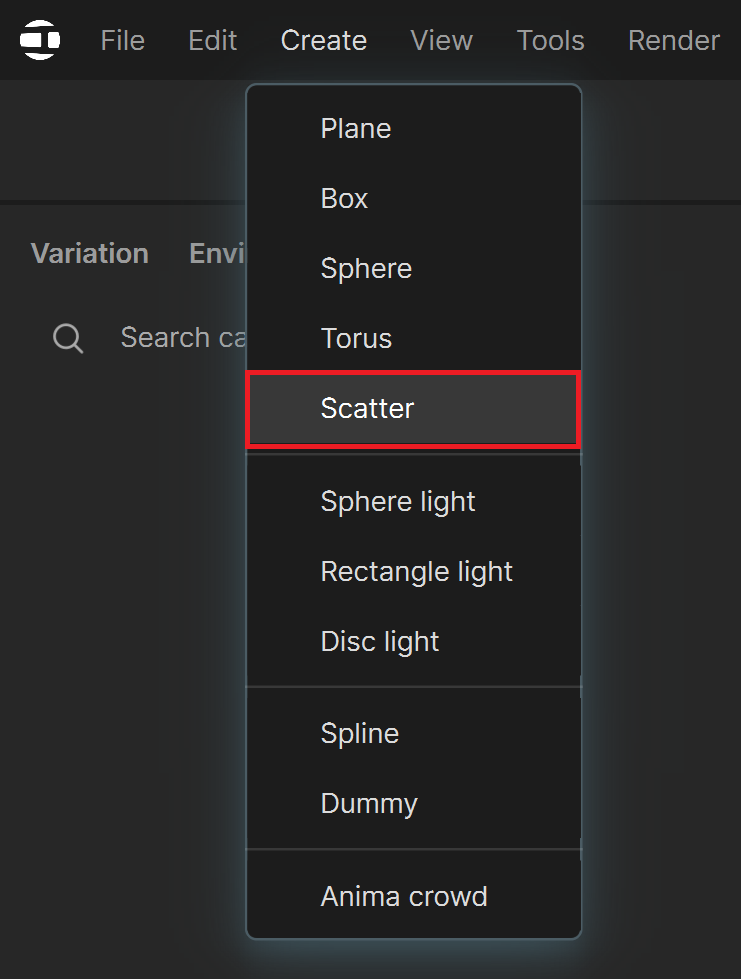Choose Spline from the menu
Viewport: 741px width, 979px height.
414,733
